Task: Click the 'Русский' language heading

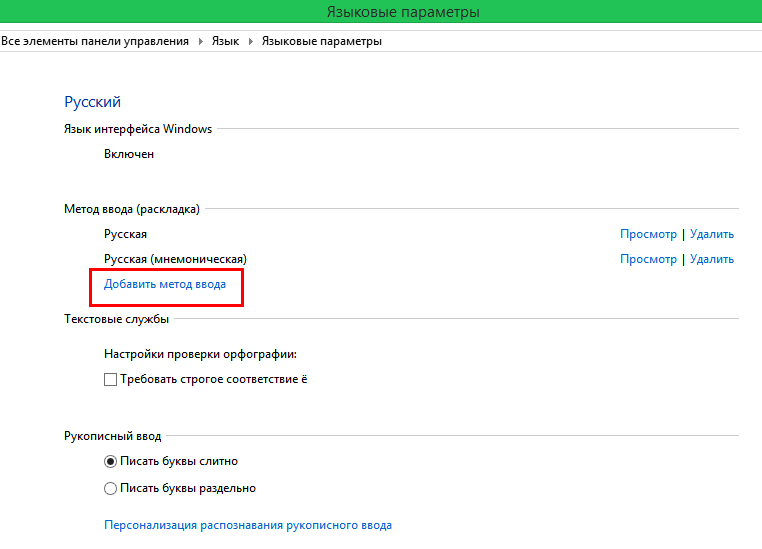Action: pyautogui.click(x=92, y=102)
